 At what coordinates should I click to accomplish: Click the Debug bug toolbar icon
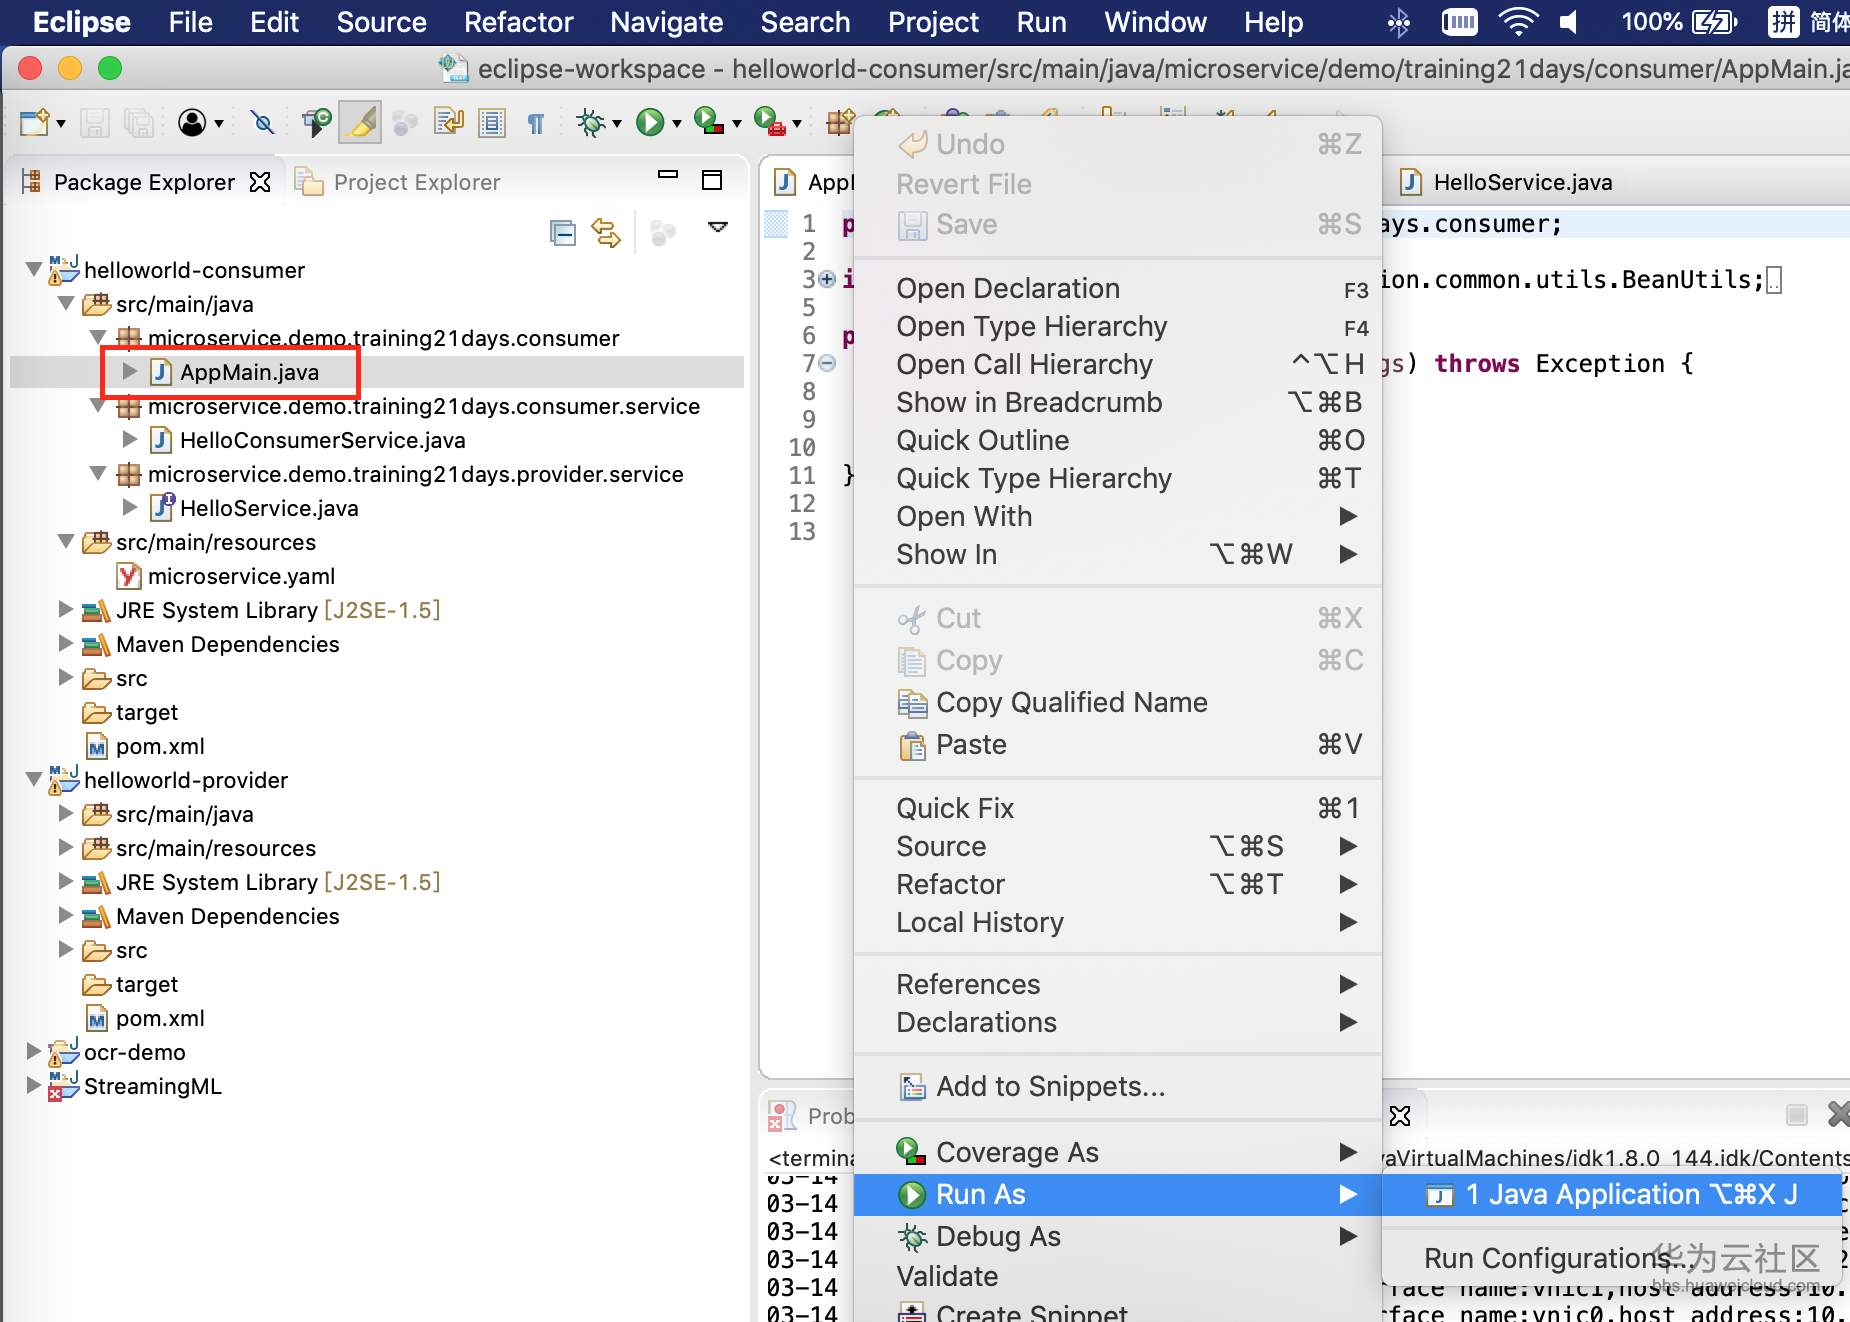click(591, 123)
